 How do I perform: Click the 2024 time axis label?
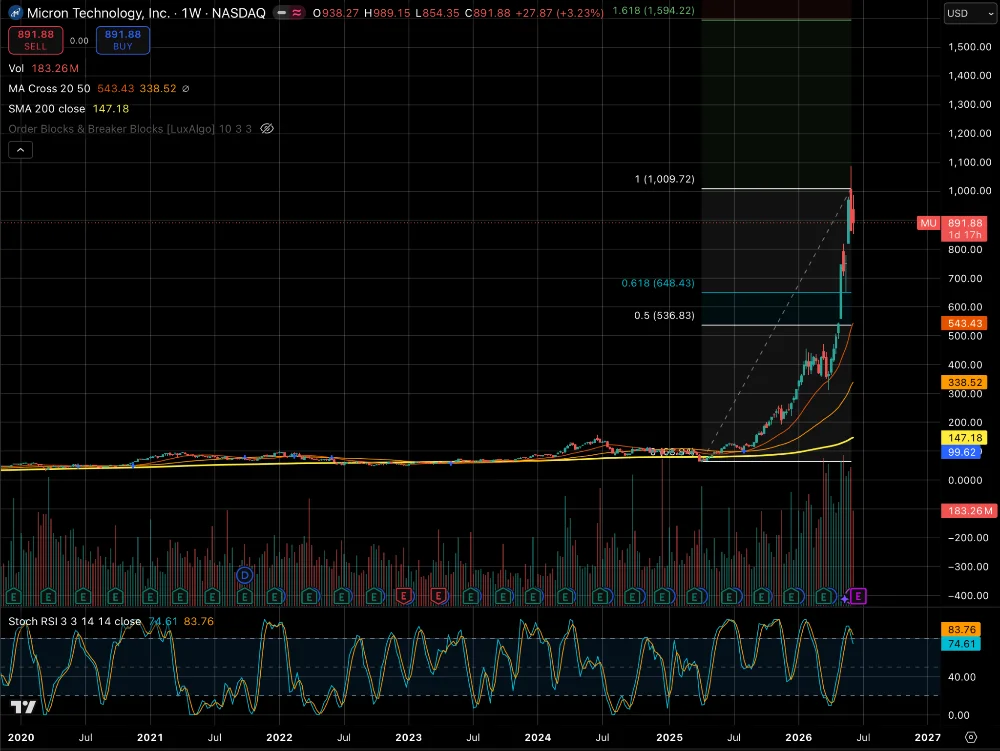click(538, 738)
